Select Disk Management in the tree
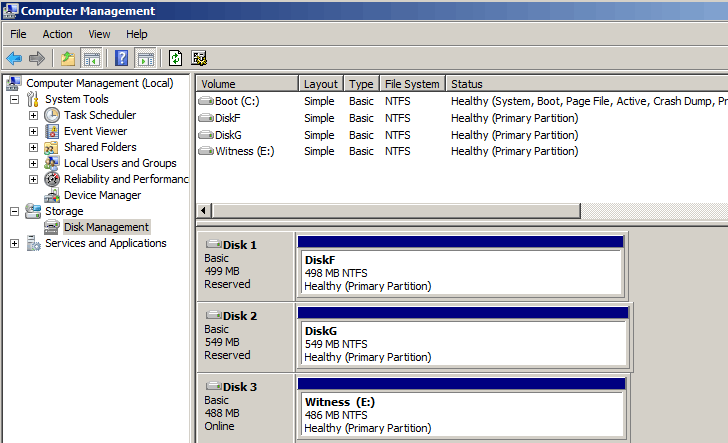 point(106,228)
